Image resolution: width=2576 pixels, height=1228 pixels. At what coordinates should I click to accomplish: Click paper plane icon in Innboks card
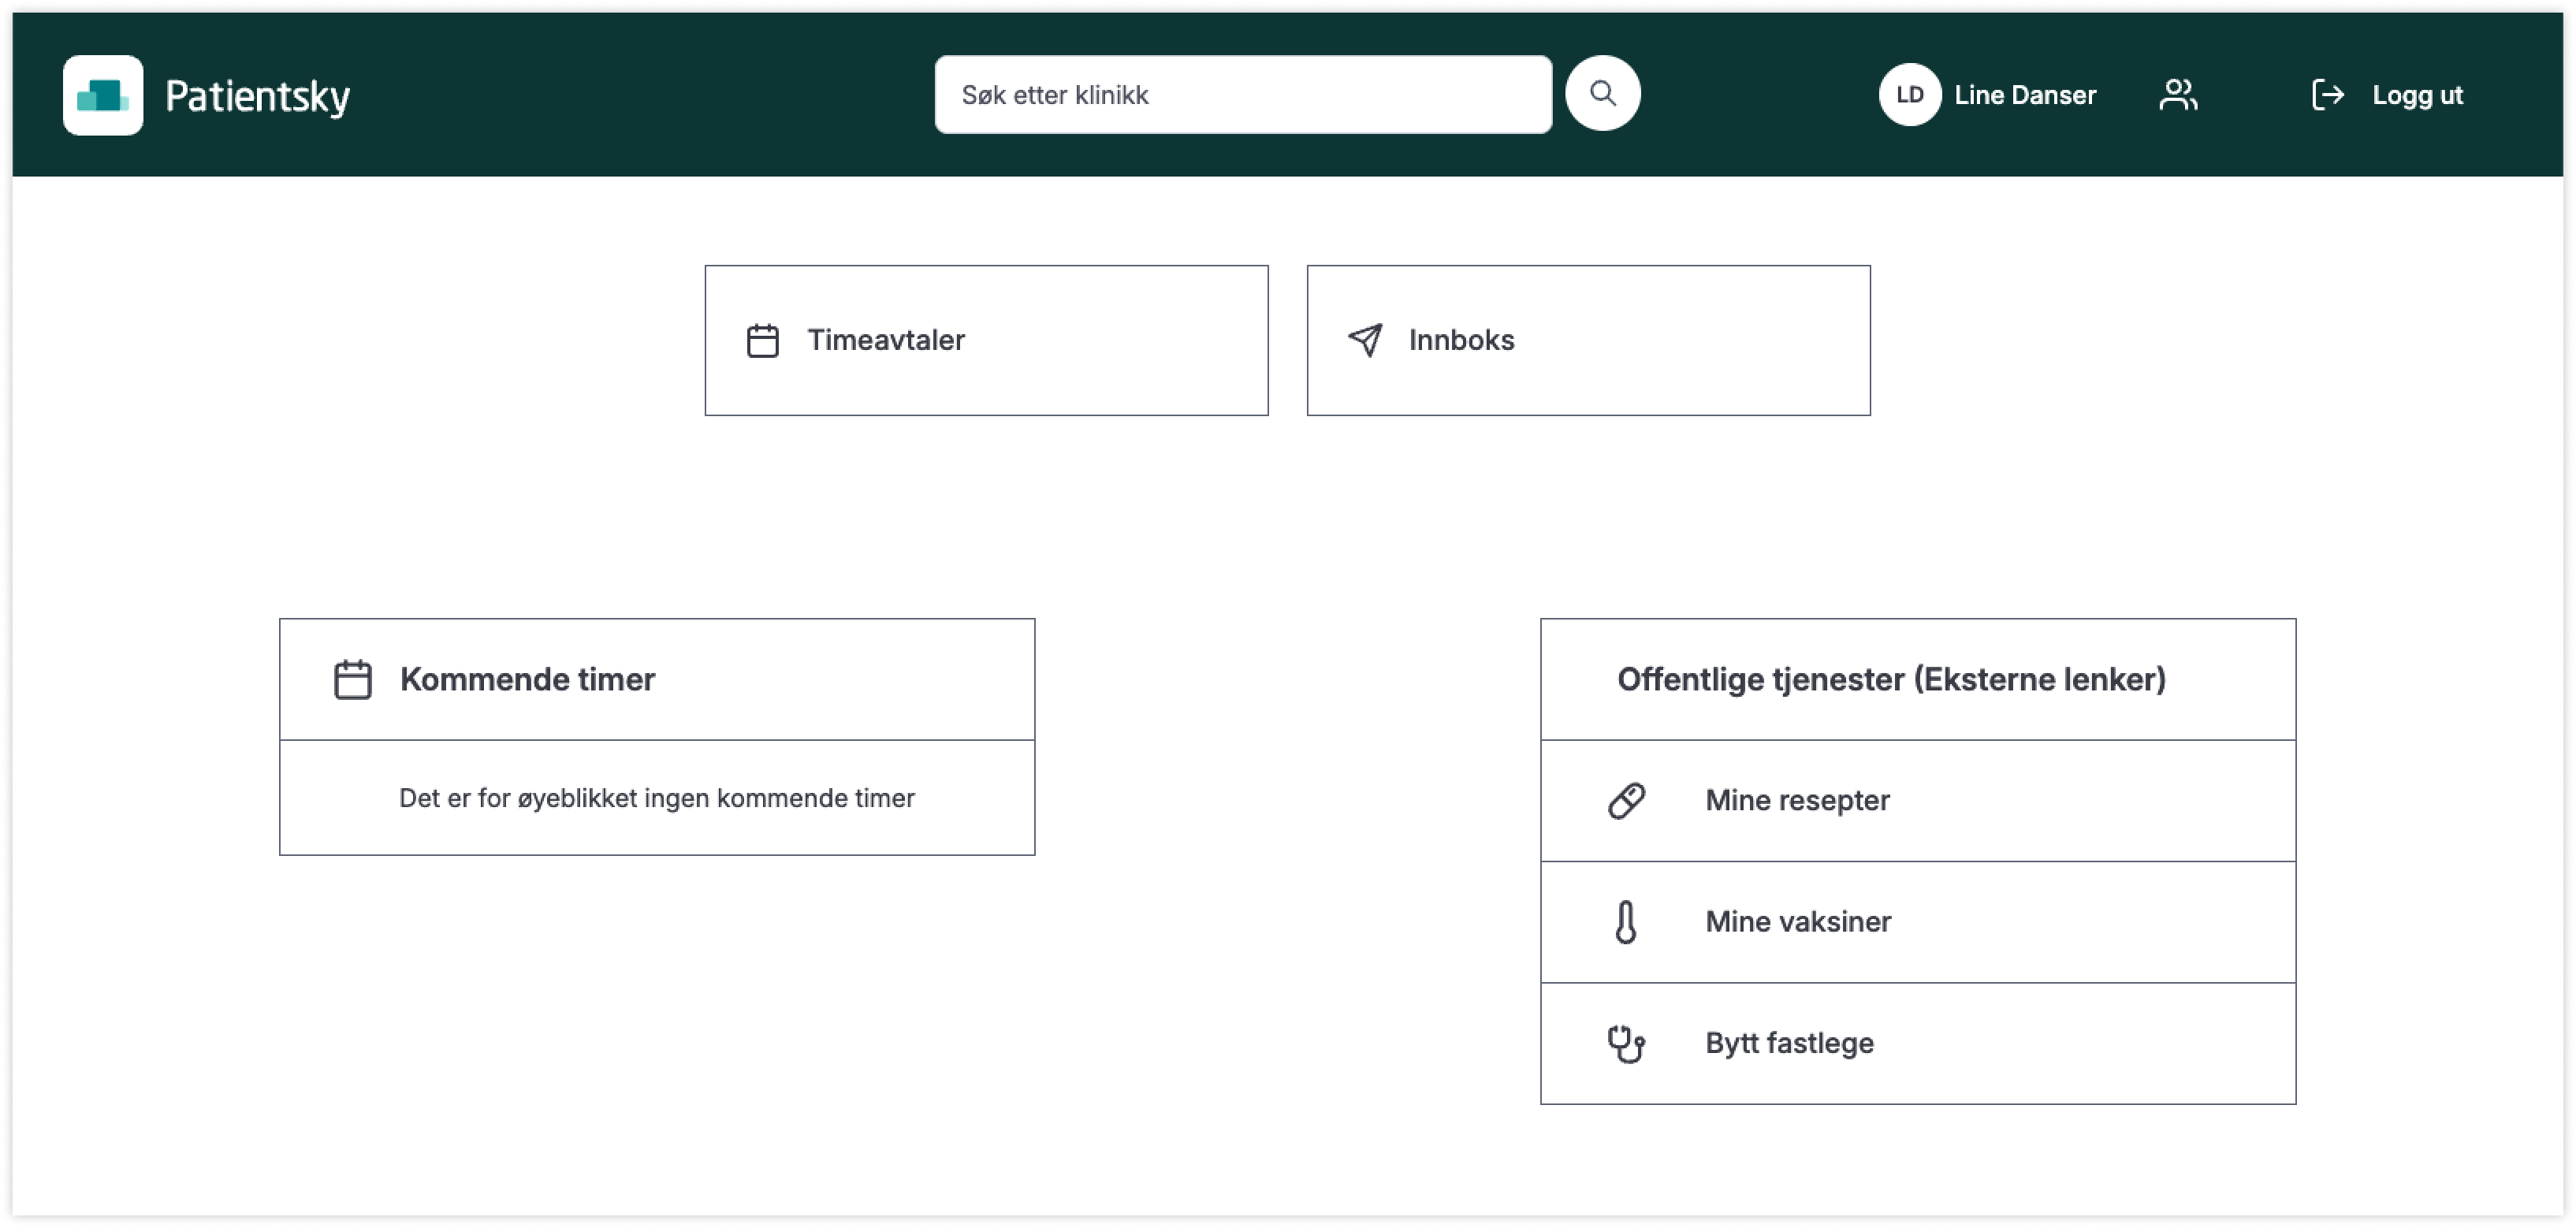tap(1365, 340)
